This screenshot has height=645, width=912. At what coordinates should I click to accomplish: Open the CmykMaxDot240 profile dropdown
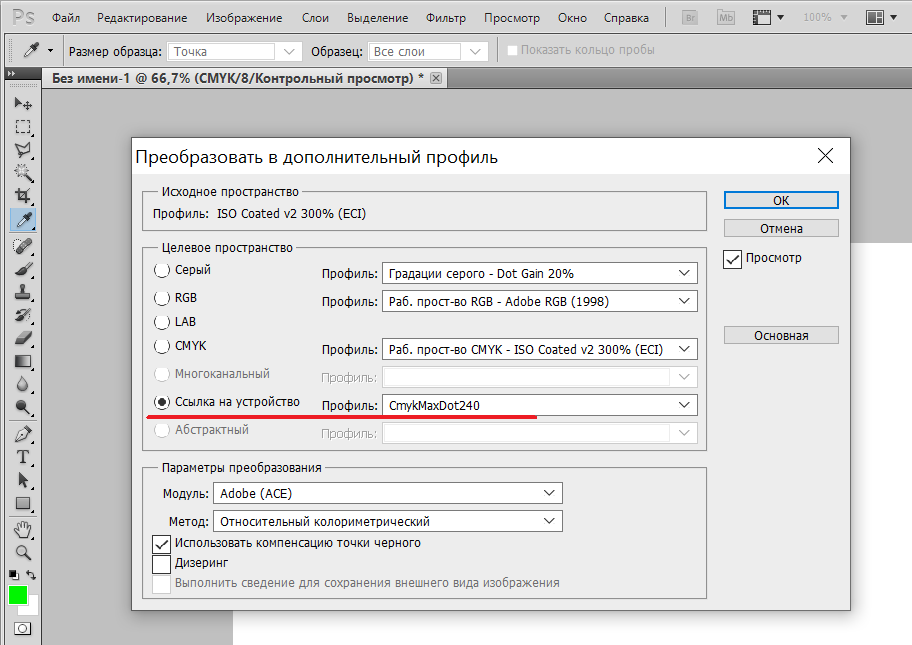point(539,405)
